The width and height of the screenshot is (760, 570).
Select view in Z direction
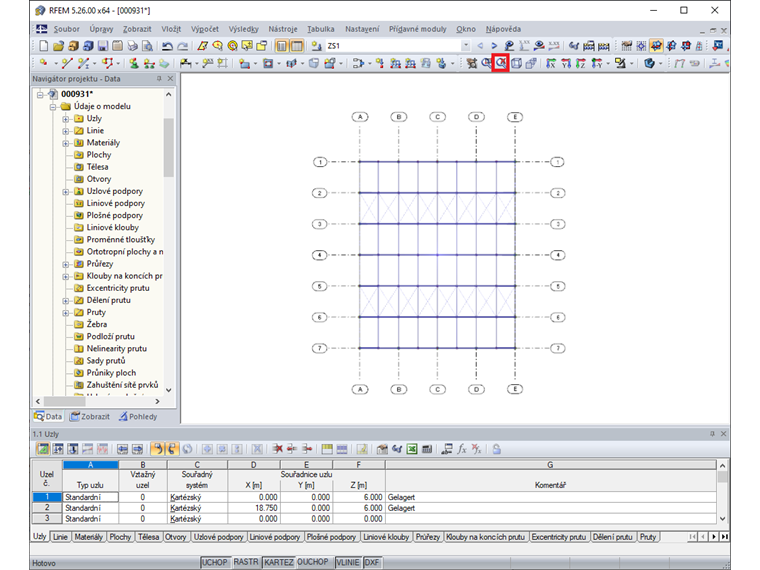pyautogui.click(x=581, y=63)
